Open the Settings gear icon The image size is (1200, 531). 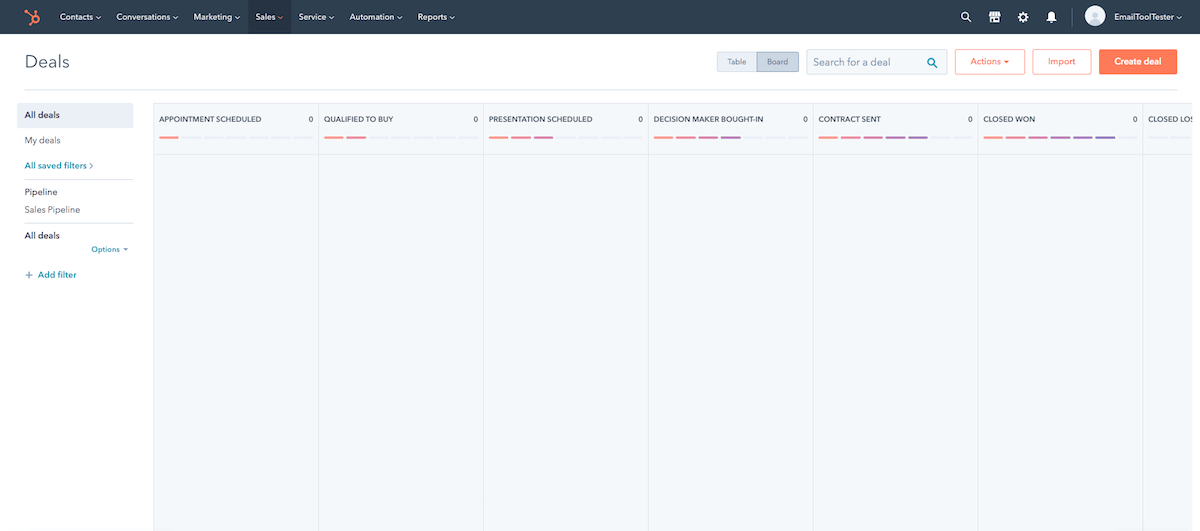[x=1023, y=17]
